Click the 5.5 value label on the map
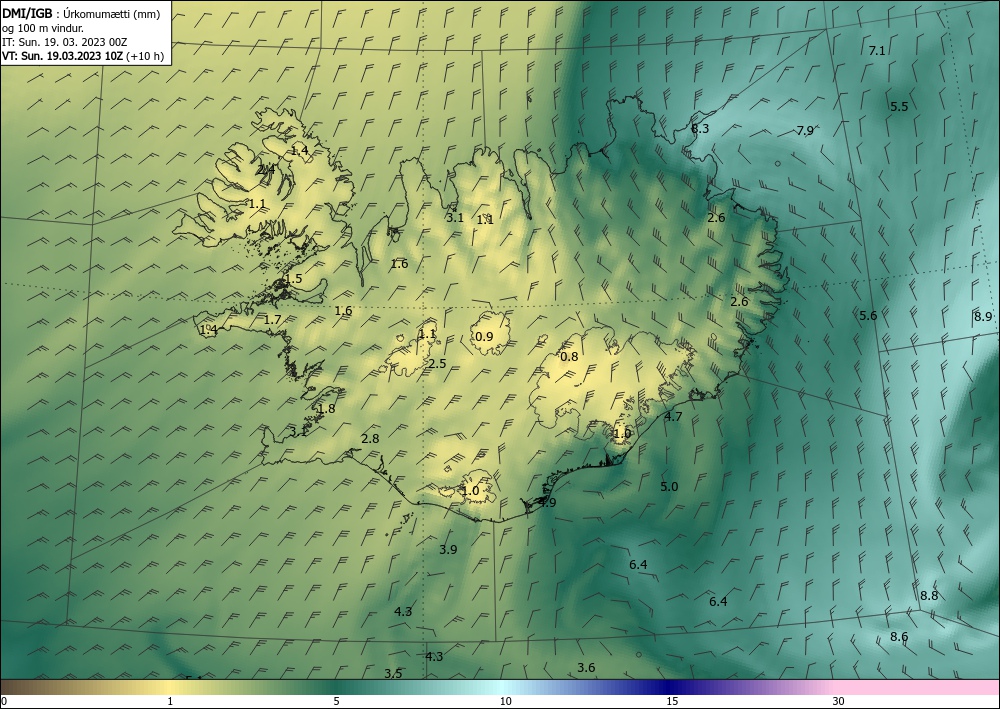The width and height of the screenshot is (1000, 709). pos(899,106)
